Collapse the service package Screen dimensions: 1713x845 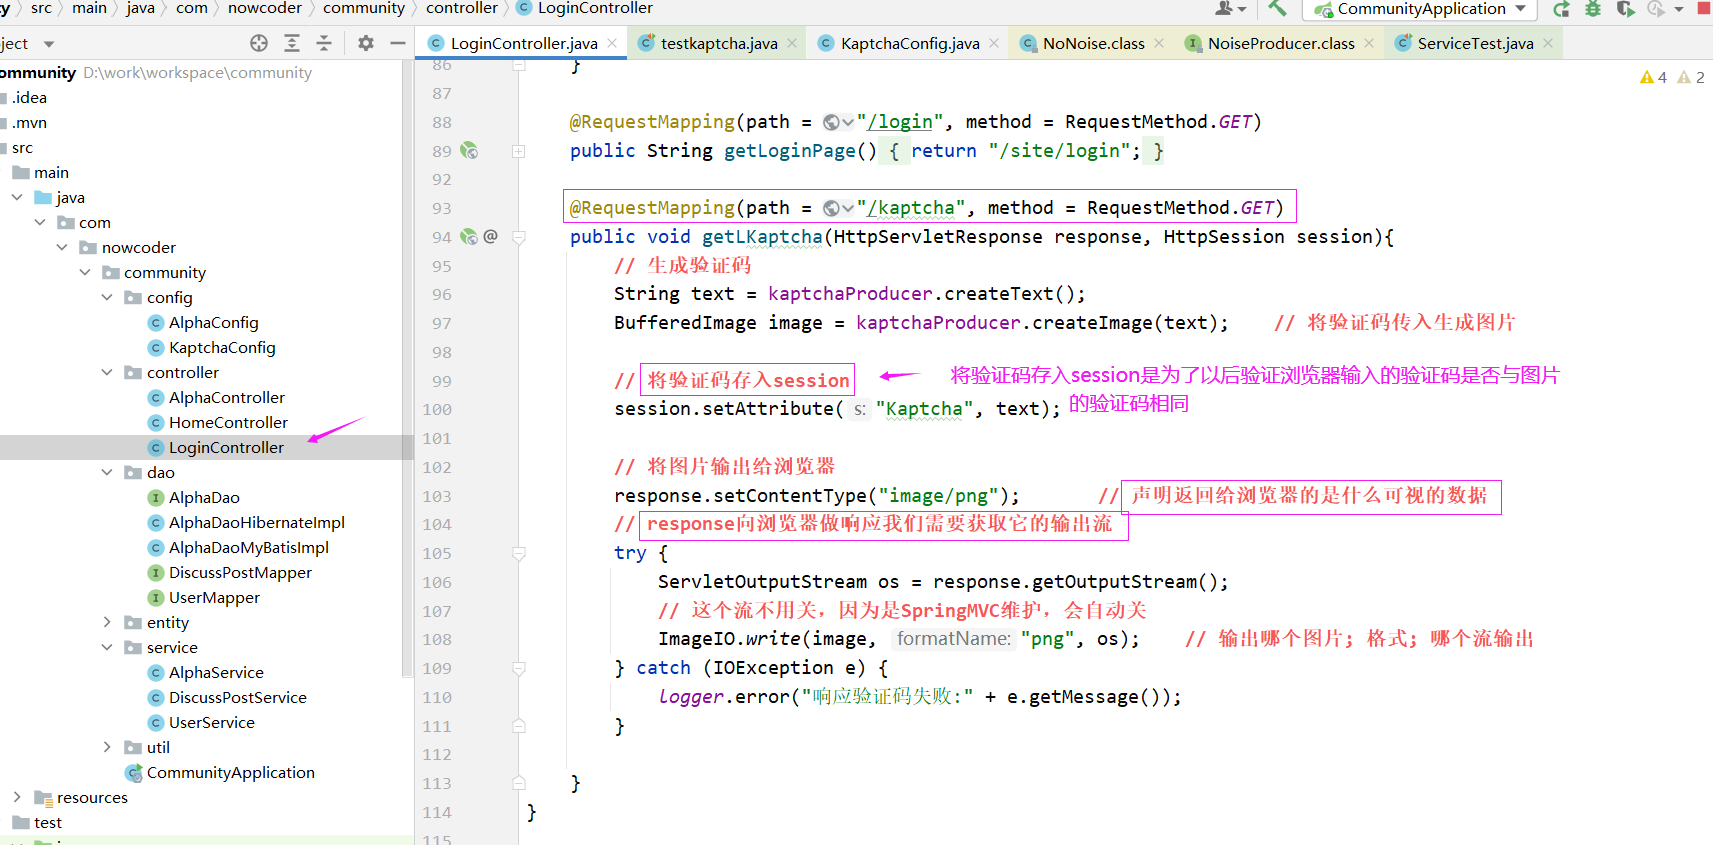107,647
